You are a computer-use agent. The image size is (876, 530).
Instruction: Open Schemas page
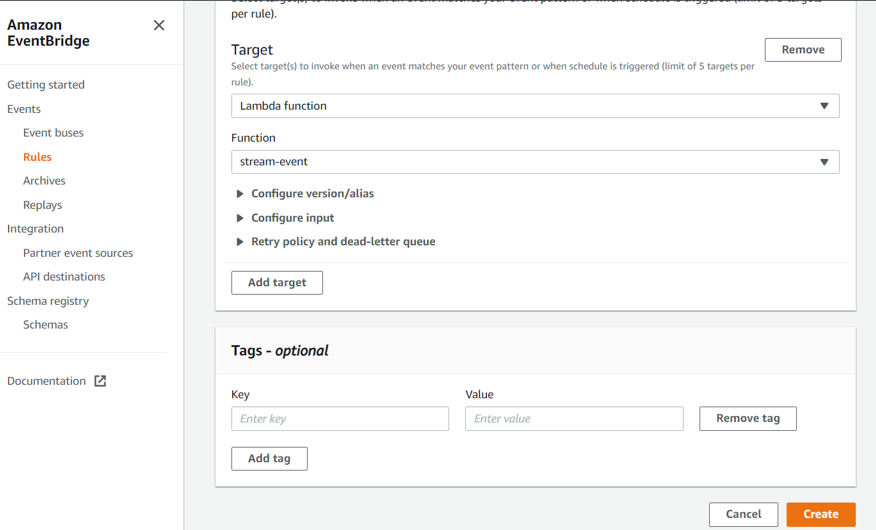click(45, 325)
